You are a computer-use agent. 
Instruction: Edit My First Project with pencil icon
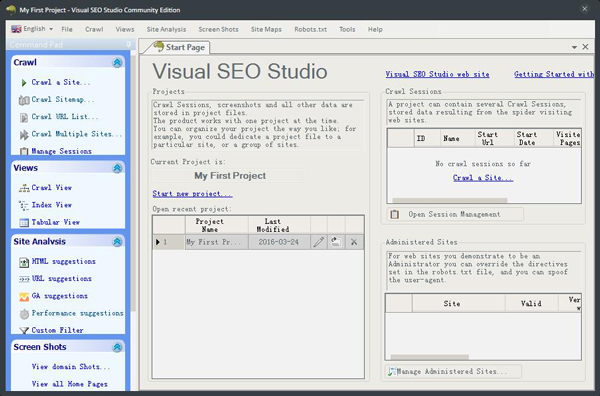pos(318,242)
